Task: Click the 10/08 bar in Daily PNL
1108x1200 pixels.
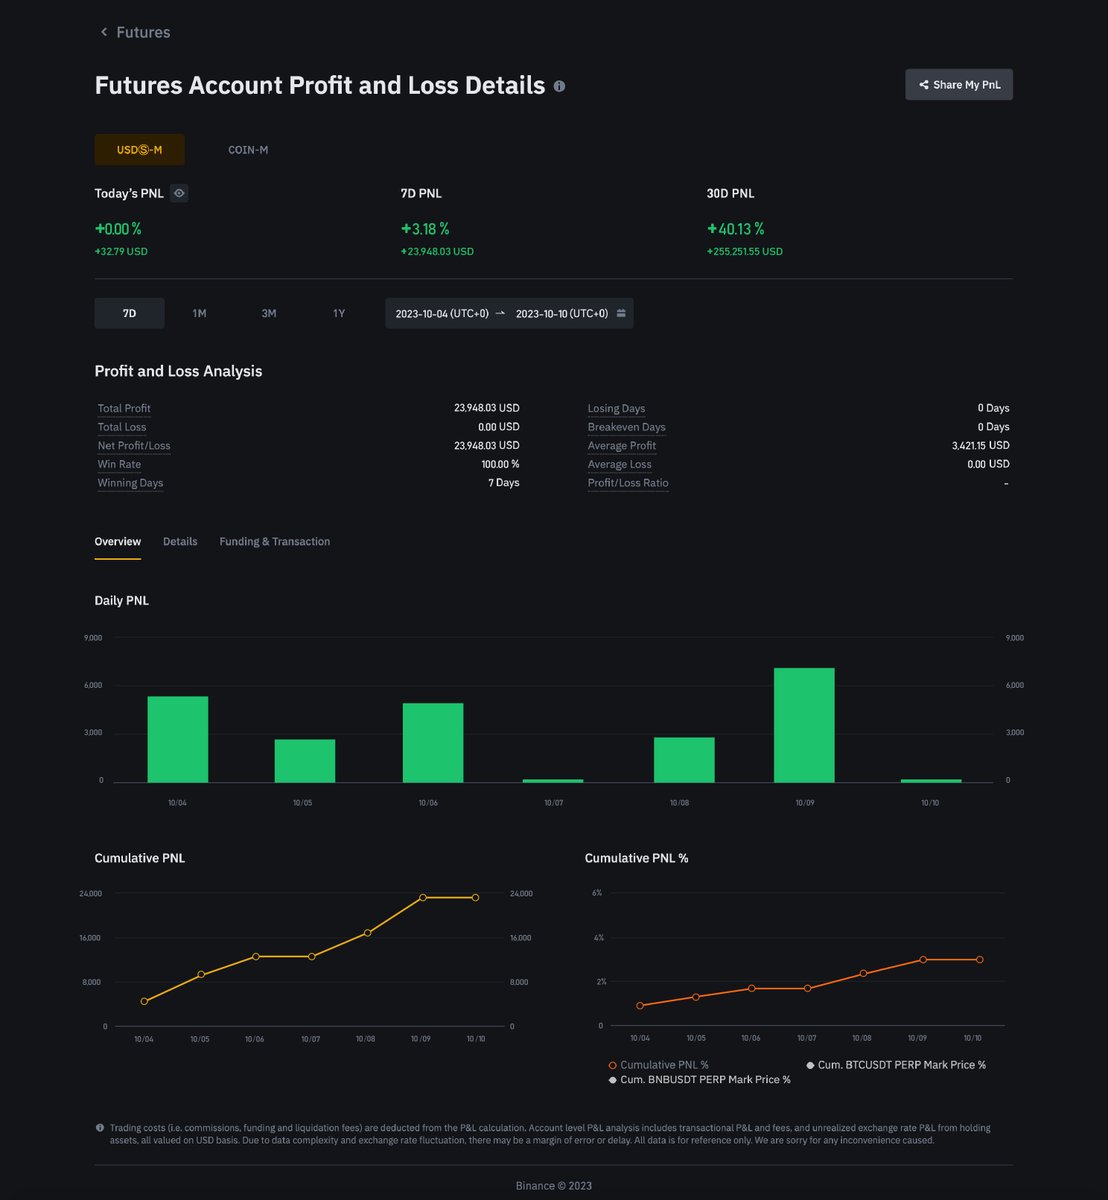Action: pos(684,760)
